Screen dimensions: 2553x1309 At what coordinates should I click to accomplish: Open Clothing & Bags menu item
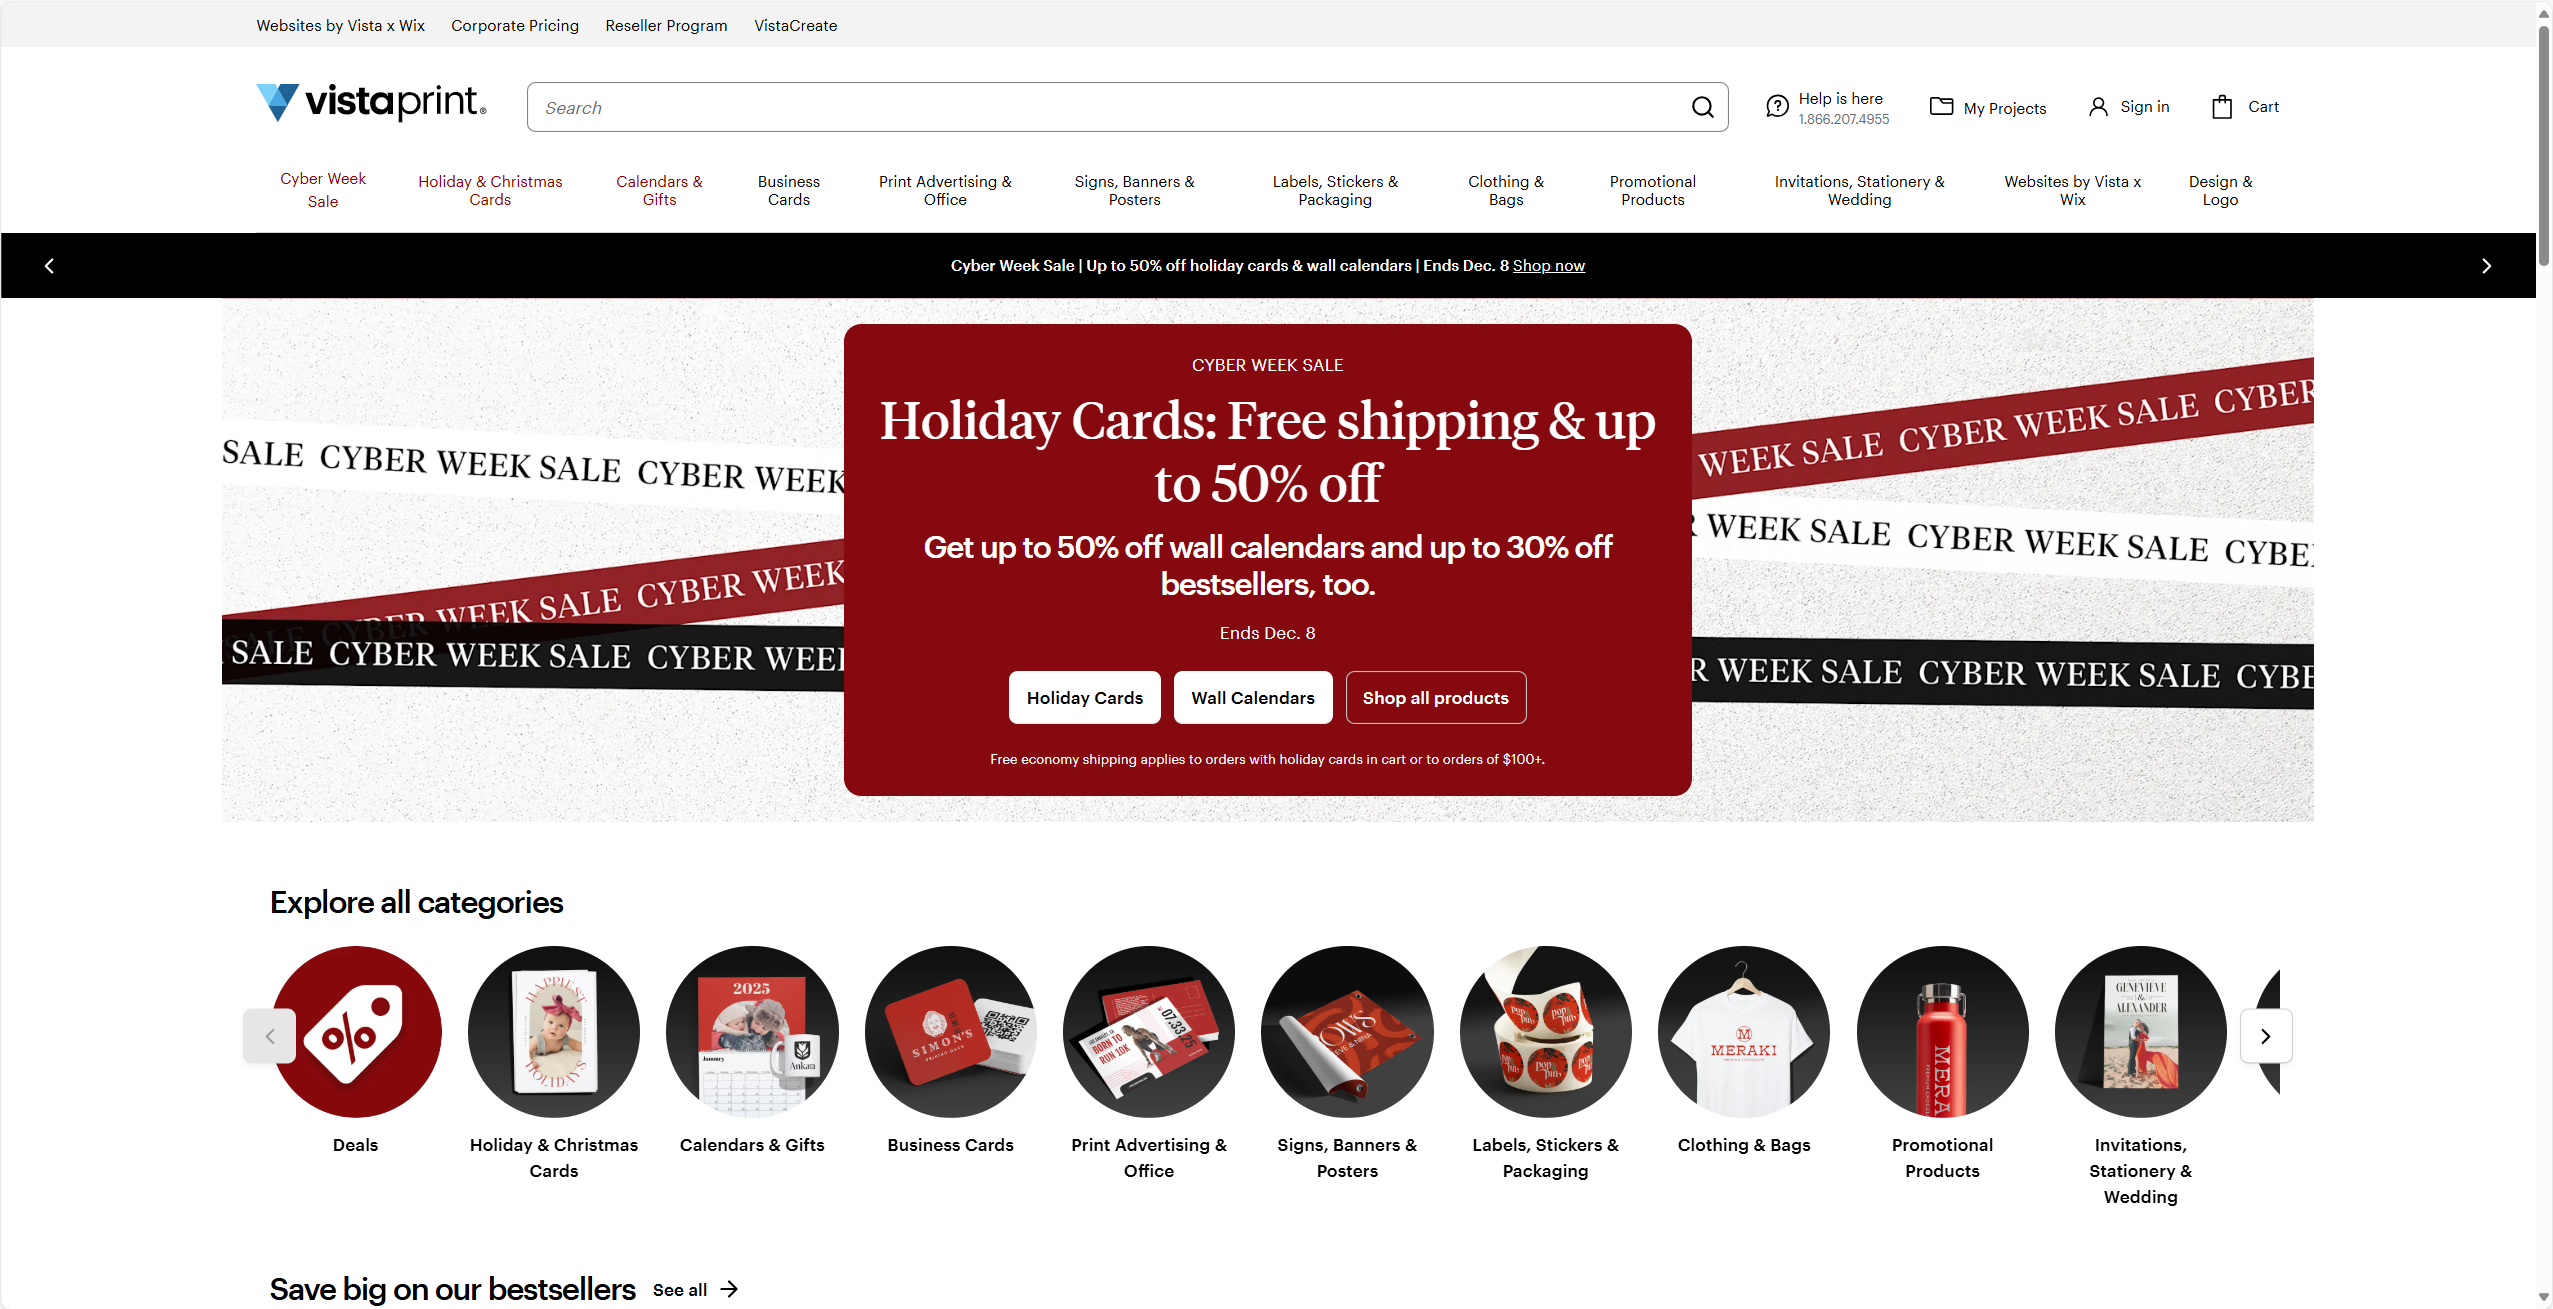point(1505,190)
